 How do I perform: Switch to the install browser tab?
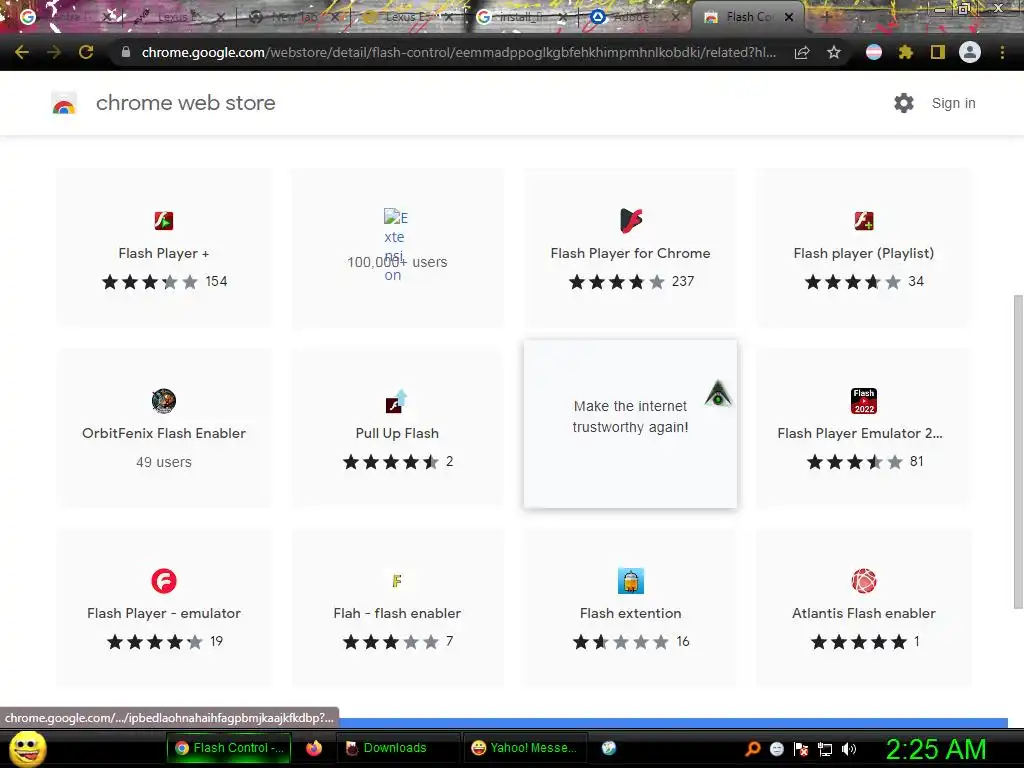pos(520,17)
